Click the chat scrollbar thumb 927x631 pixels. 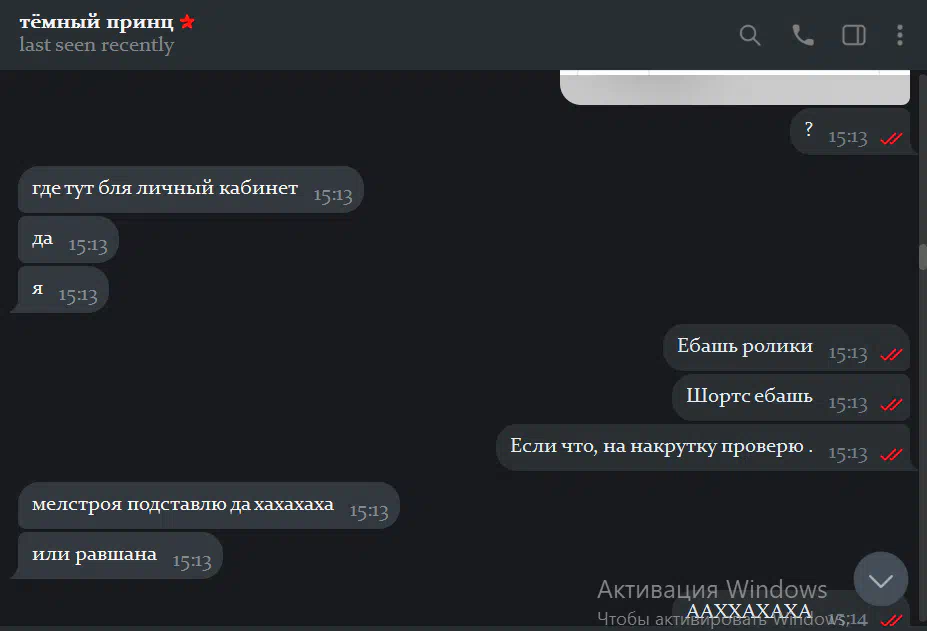pos(922,256)
